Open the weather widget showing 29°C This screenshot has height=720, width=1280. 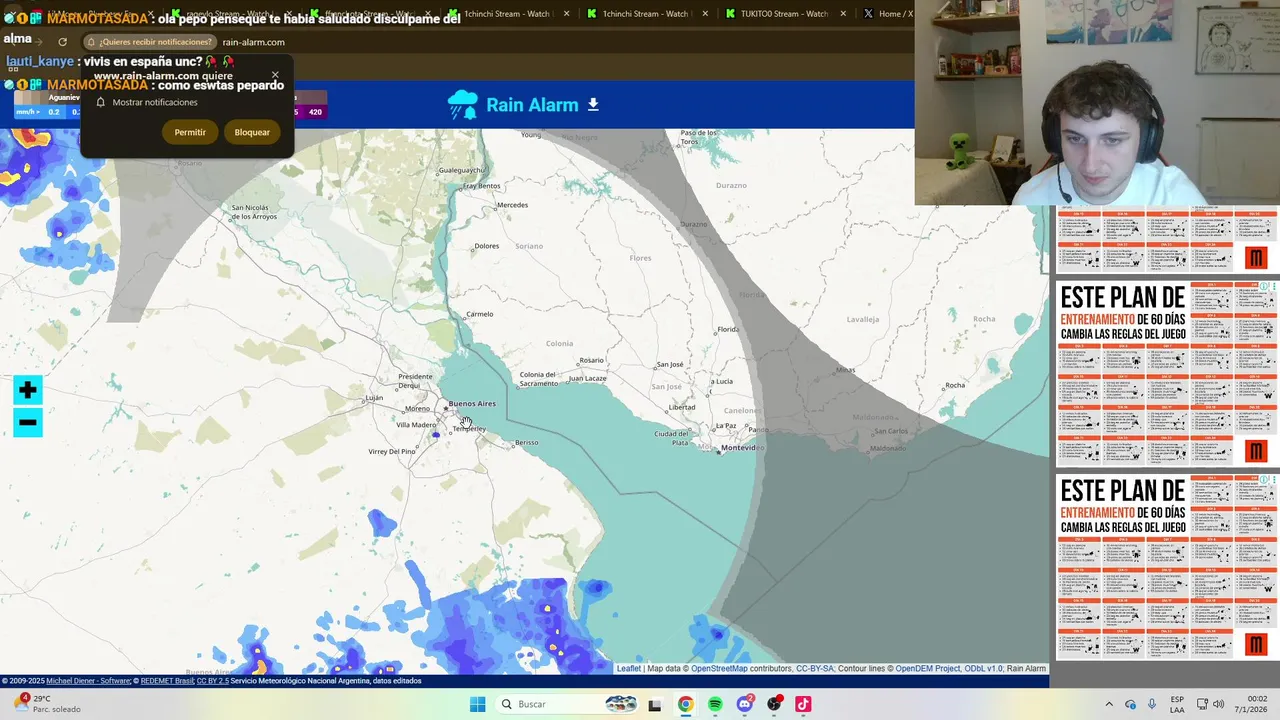[47, 704]
